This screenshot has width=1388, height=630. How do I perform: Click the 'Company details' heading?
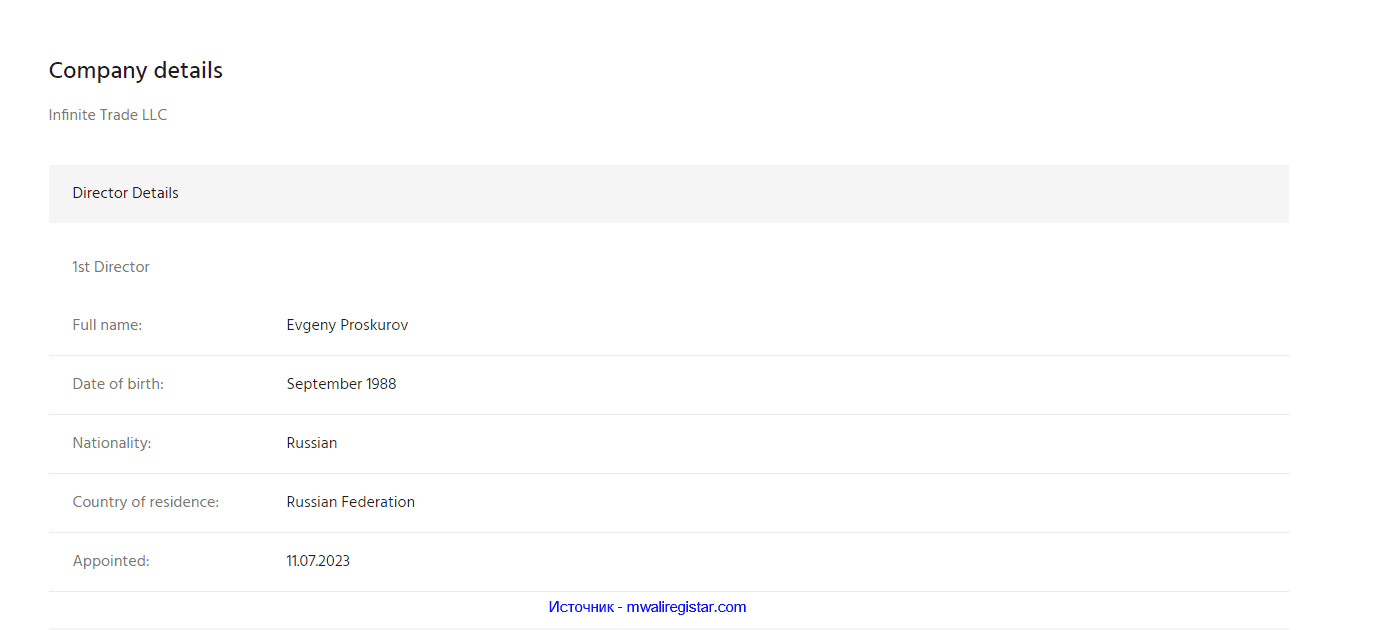coord(136,71)
